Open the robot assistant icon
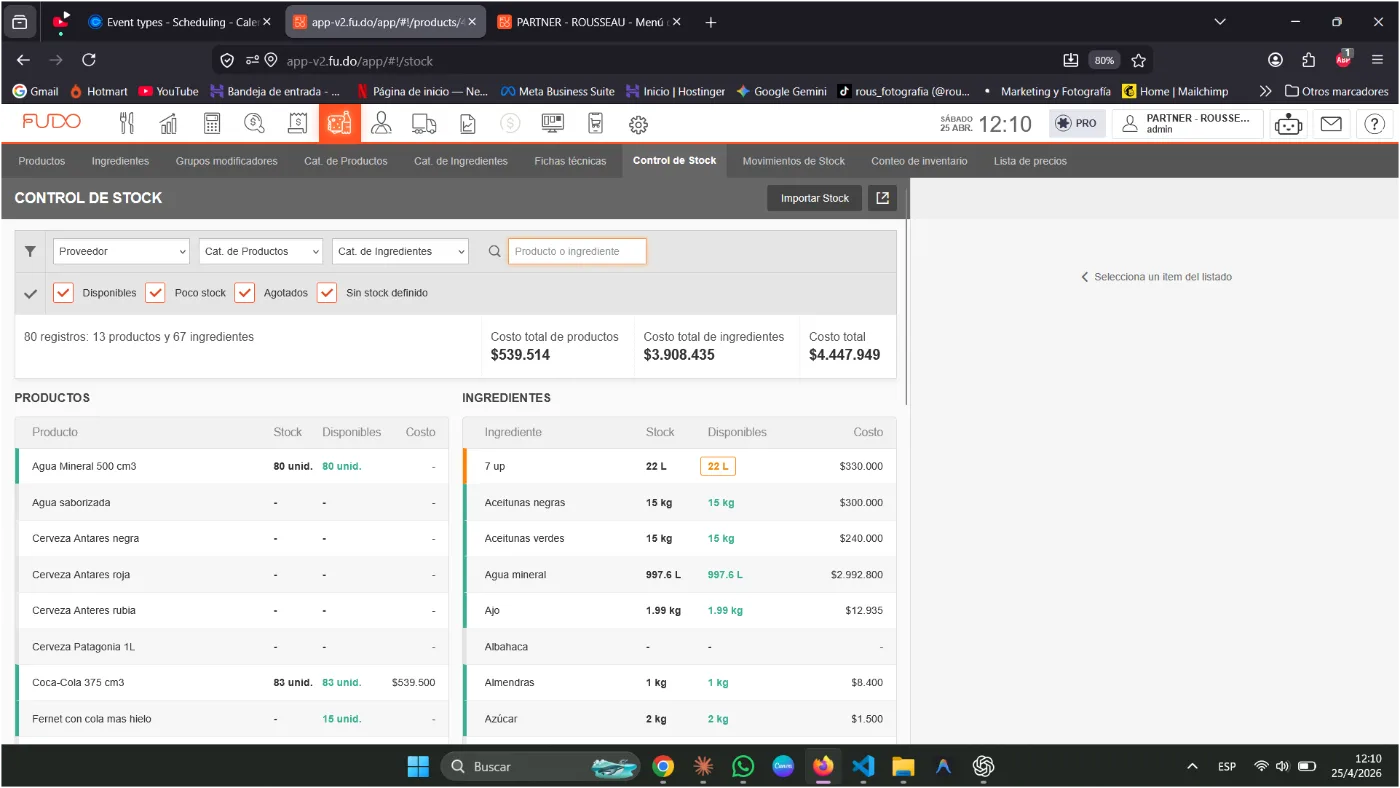 click(x=1290, y=124)
